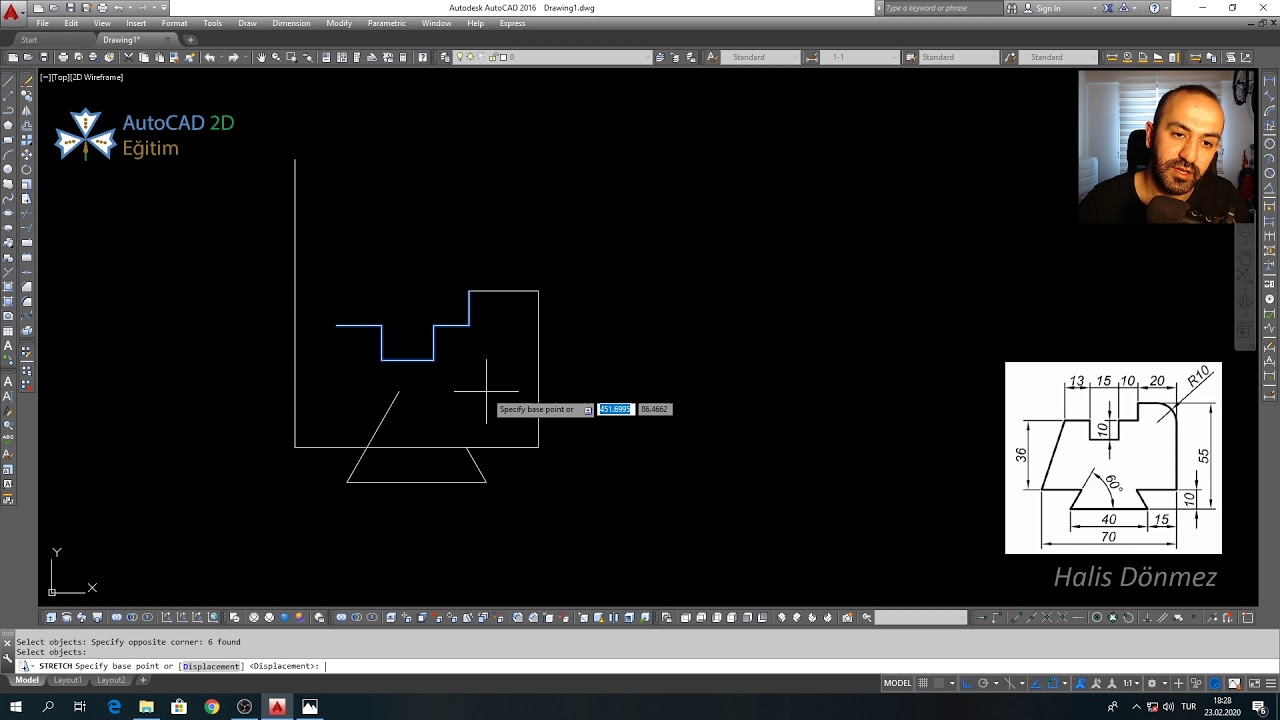The width and height of the screenshot is (1280, 720).
Task: Open the 1-1 dimension style dropdown
Action: coord(860,57)
